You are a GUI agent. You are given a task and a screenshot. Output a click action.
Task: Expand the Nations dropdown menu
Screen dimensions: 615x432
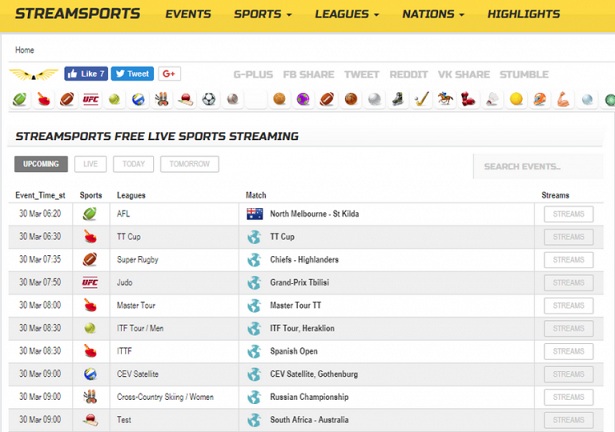(x=433, y=14)
